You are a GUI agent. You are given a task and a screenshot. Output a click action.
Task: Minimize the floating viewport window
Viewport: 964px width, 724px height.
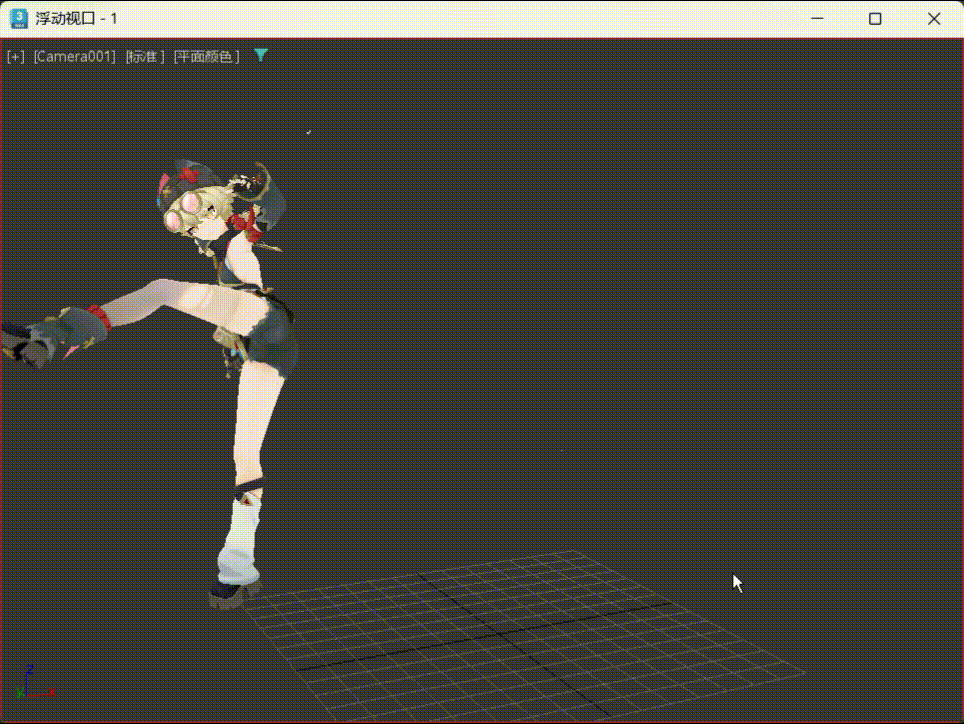[x=817, y=18]
